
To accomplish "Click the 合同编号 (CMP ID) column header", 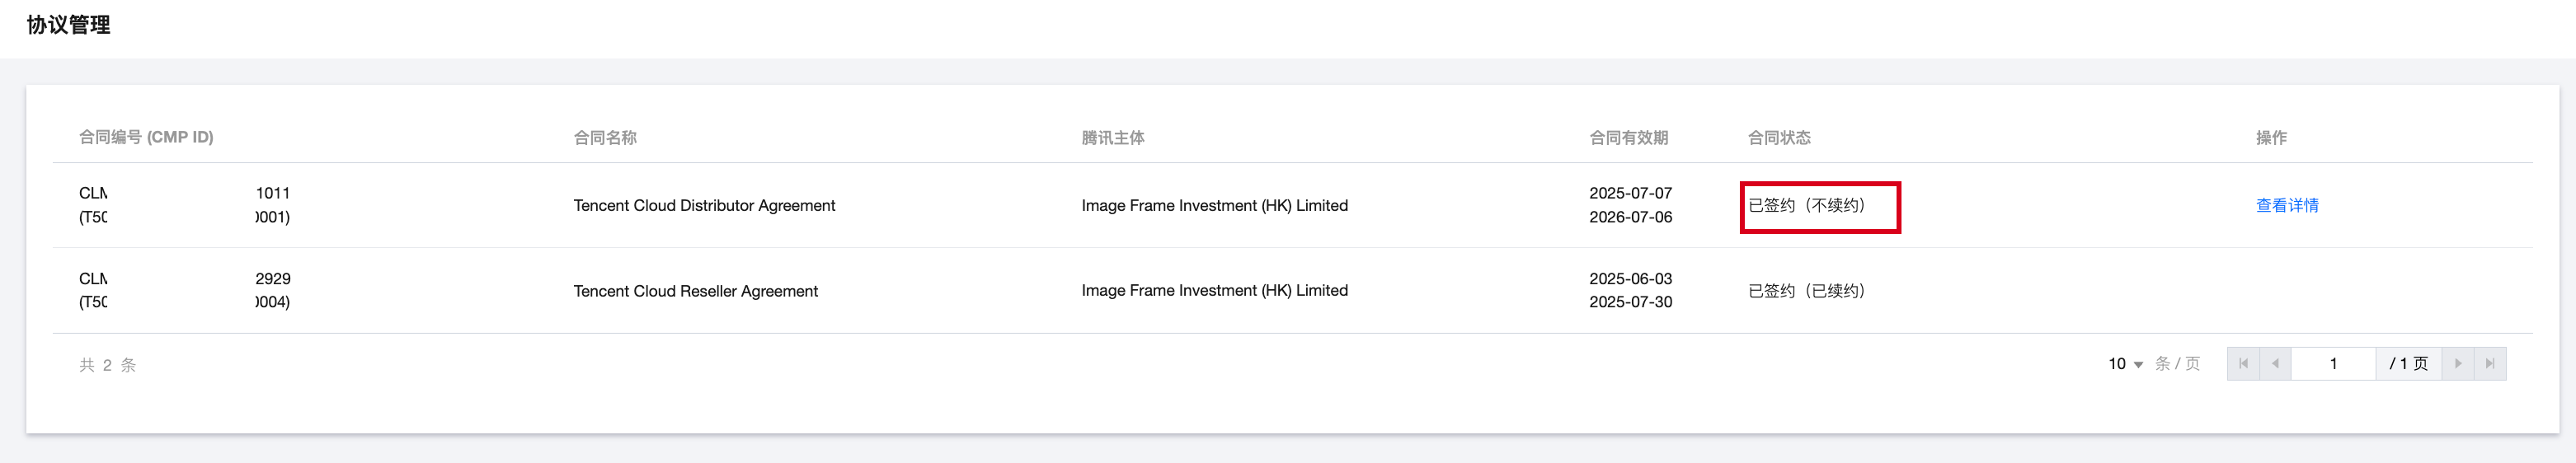I will [x=146, y=138].
